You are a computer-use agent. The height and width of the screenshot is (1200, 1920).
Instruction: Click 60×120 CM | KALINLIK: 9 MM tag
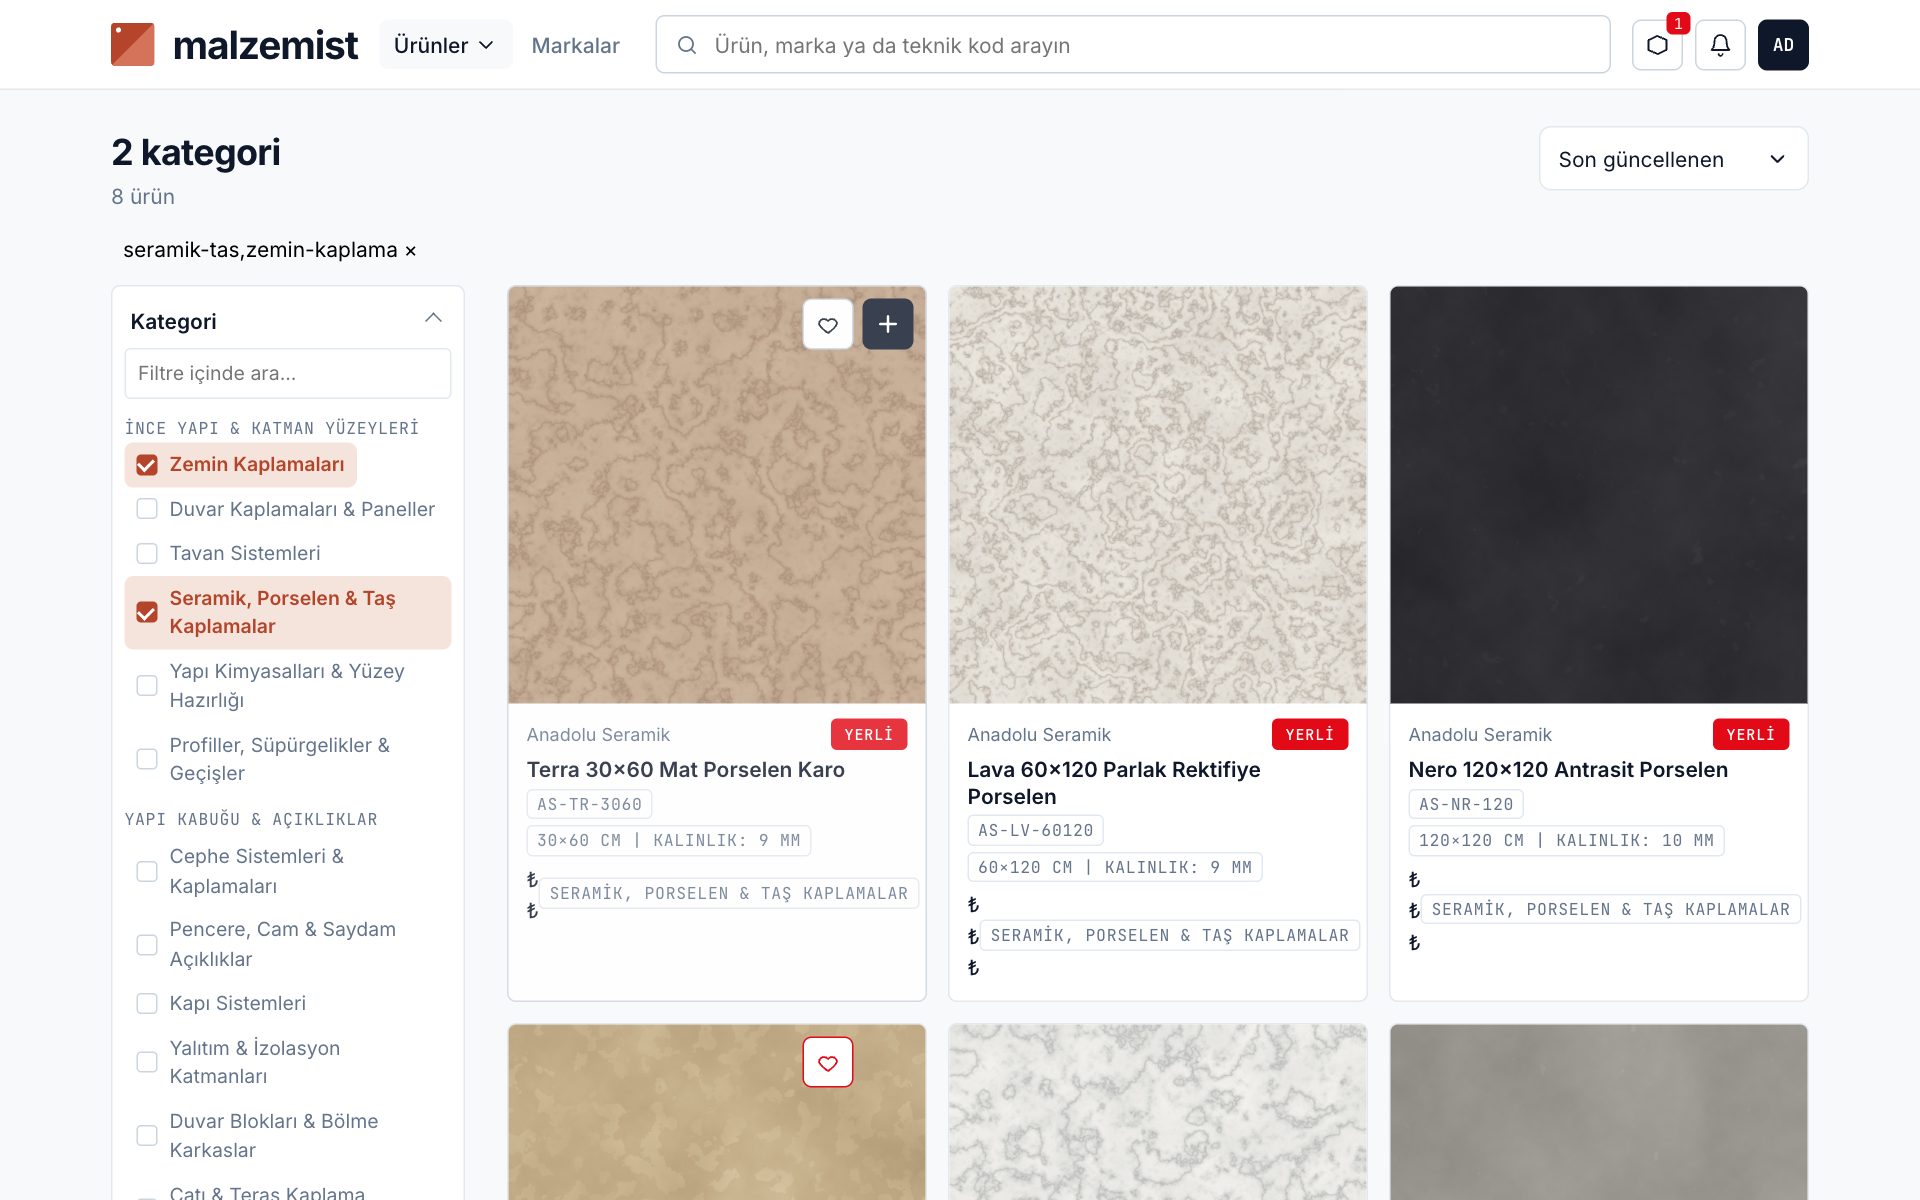coord(1115,867)
